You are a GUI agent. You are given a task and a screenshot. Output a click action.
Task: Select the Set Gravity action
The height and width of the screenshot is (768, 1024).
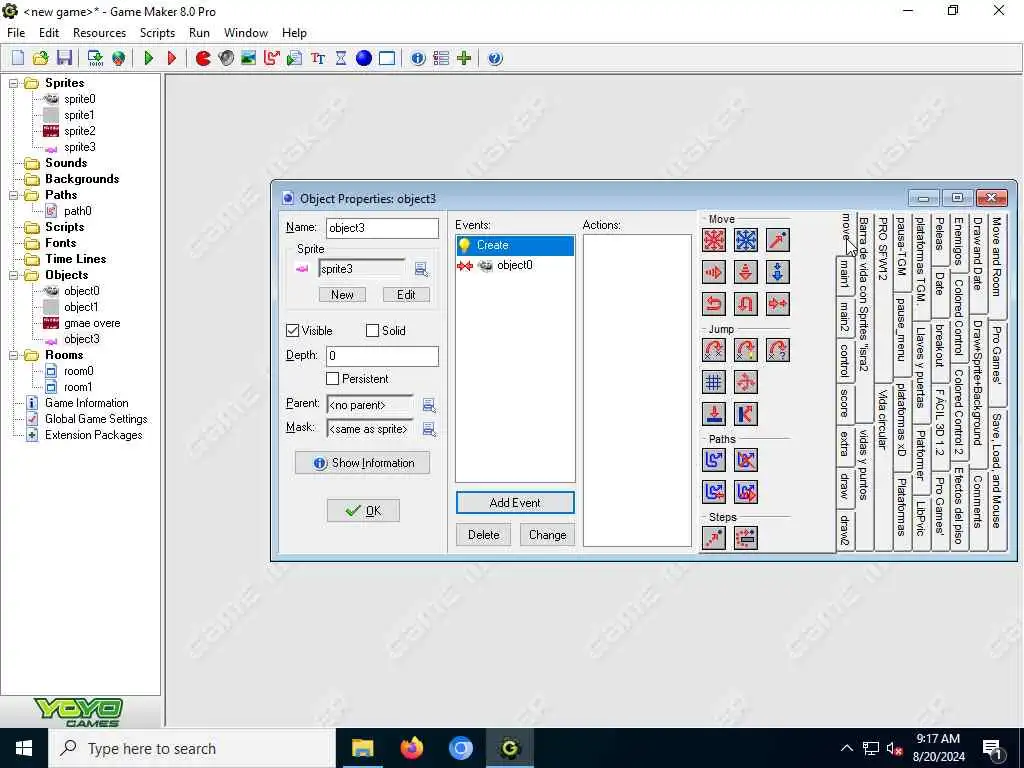click(778, 272)
